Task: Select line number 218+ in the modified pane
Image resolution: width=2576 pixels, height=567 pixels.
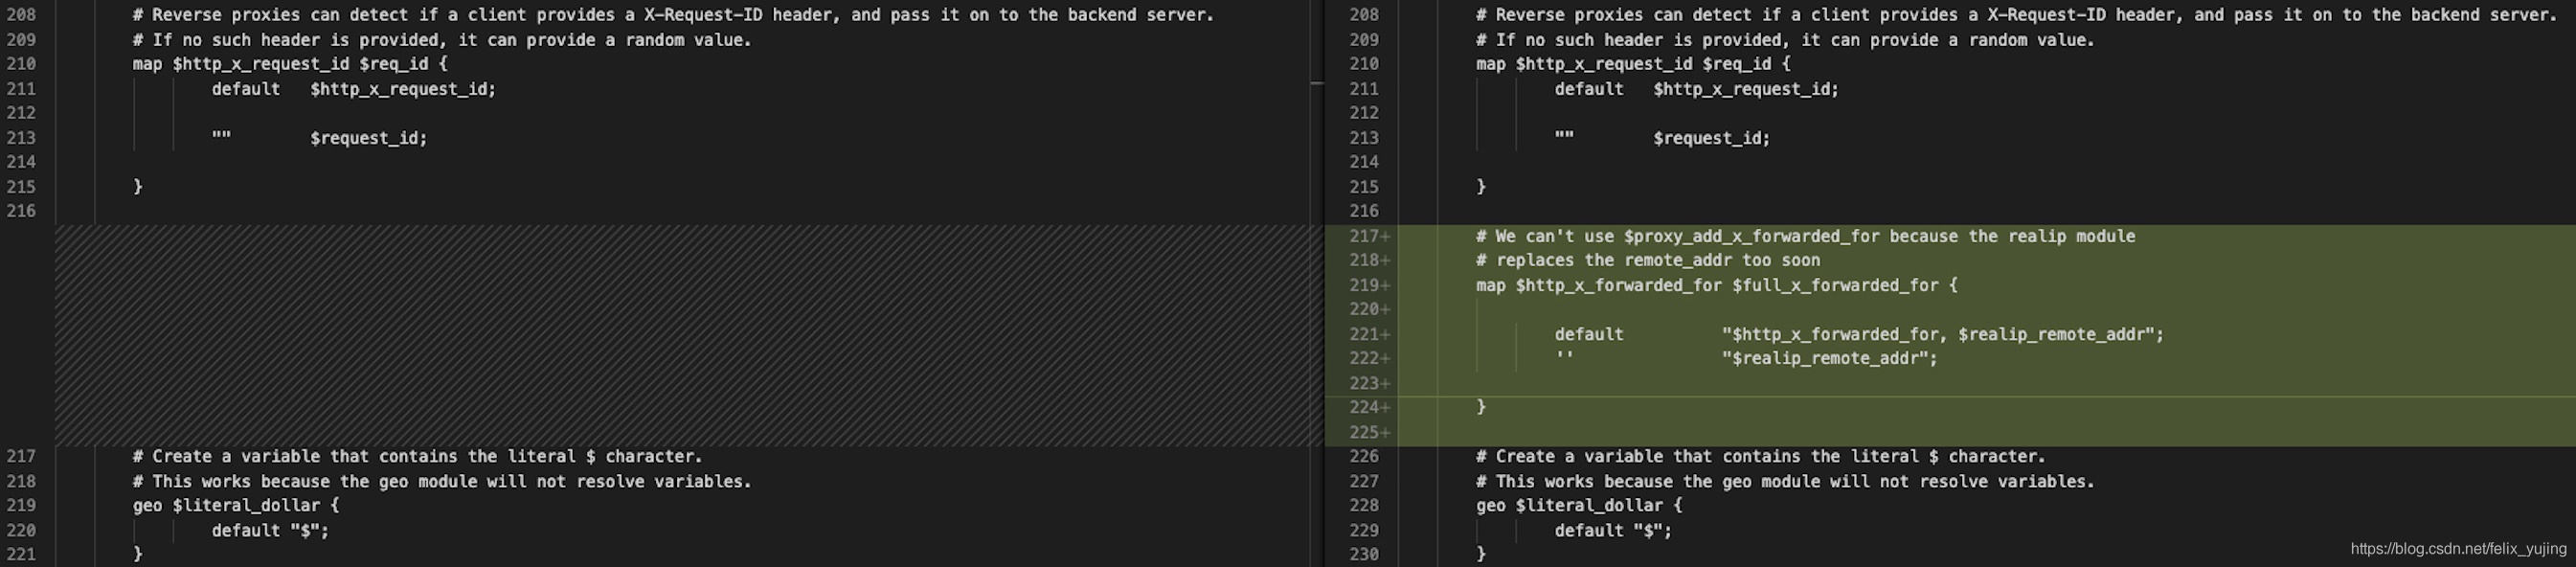Action: (x=1369, y=260)
